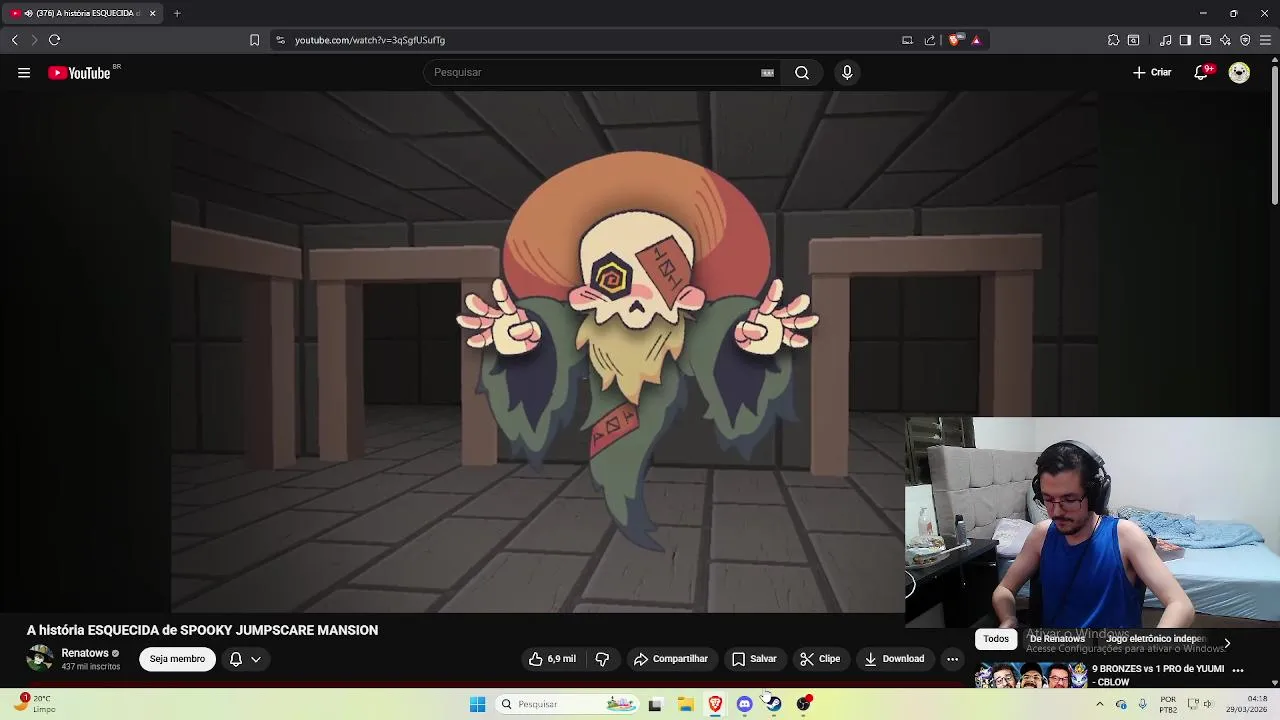Viewport: 1280px width, 720px height.
Task: Open the Renatows channel name
Action: coord(85,653)
